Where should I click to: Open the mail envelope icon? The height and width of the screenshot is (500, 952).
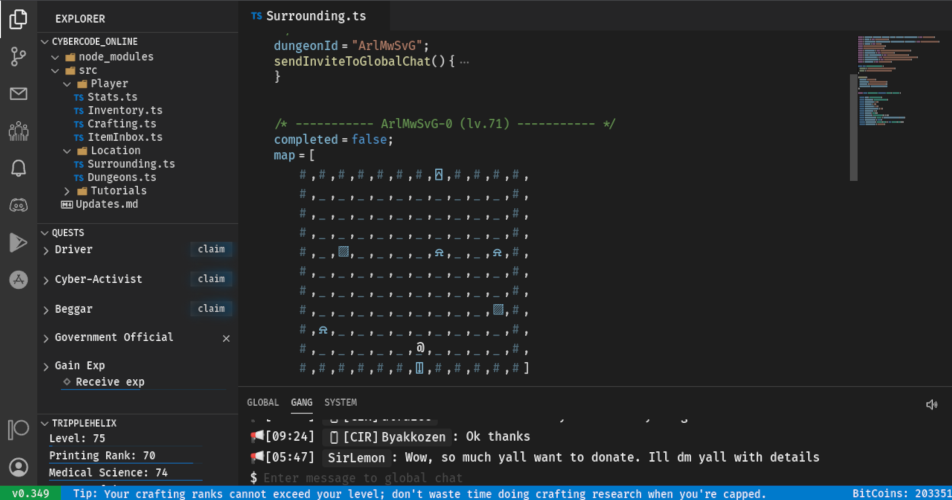[x=18, y=94]
